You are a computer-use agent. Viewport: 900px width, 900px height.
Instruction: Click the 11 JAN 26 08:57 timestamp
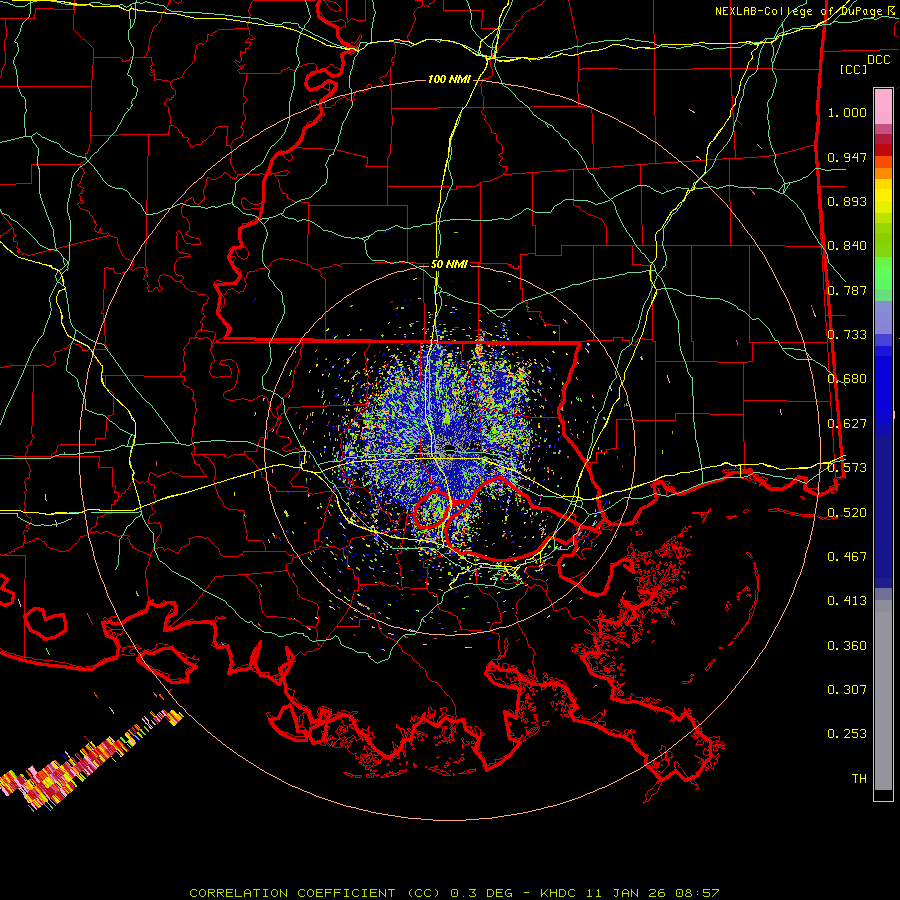point(653,893)
